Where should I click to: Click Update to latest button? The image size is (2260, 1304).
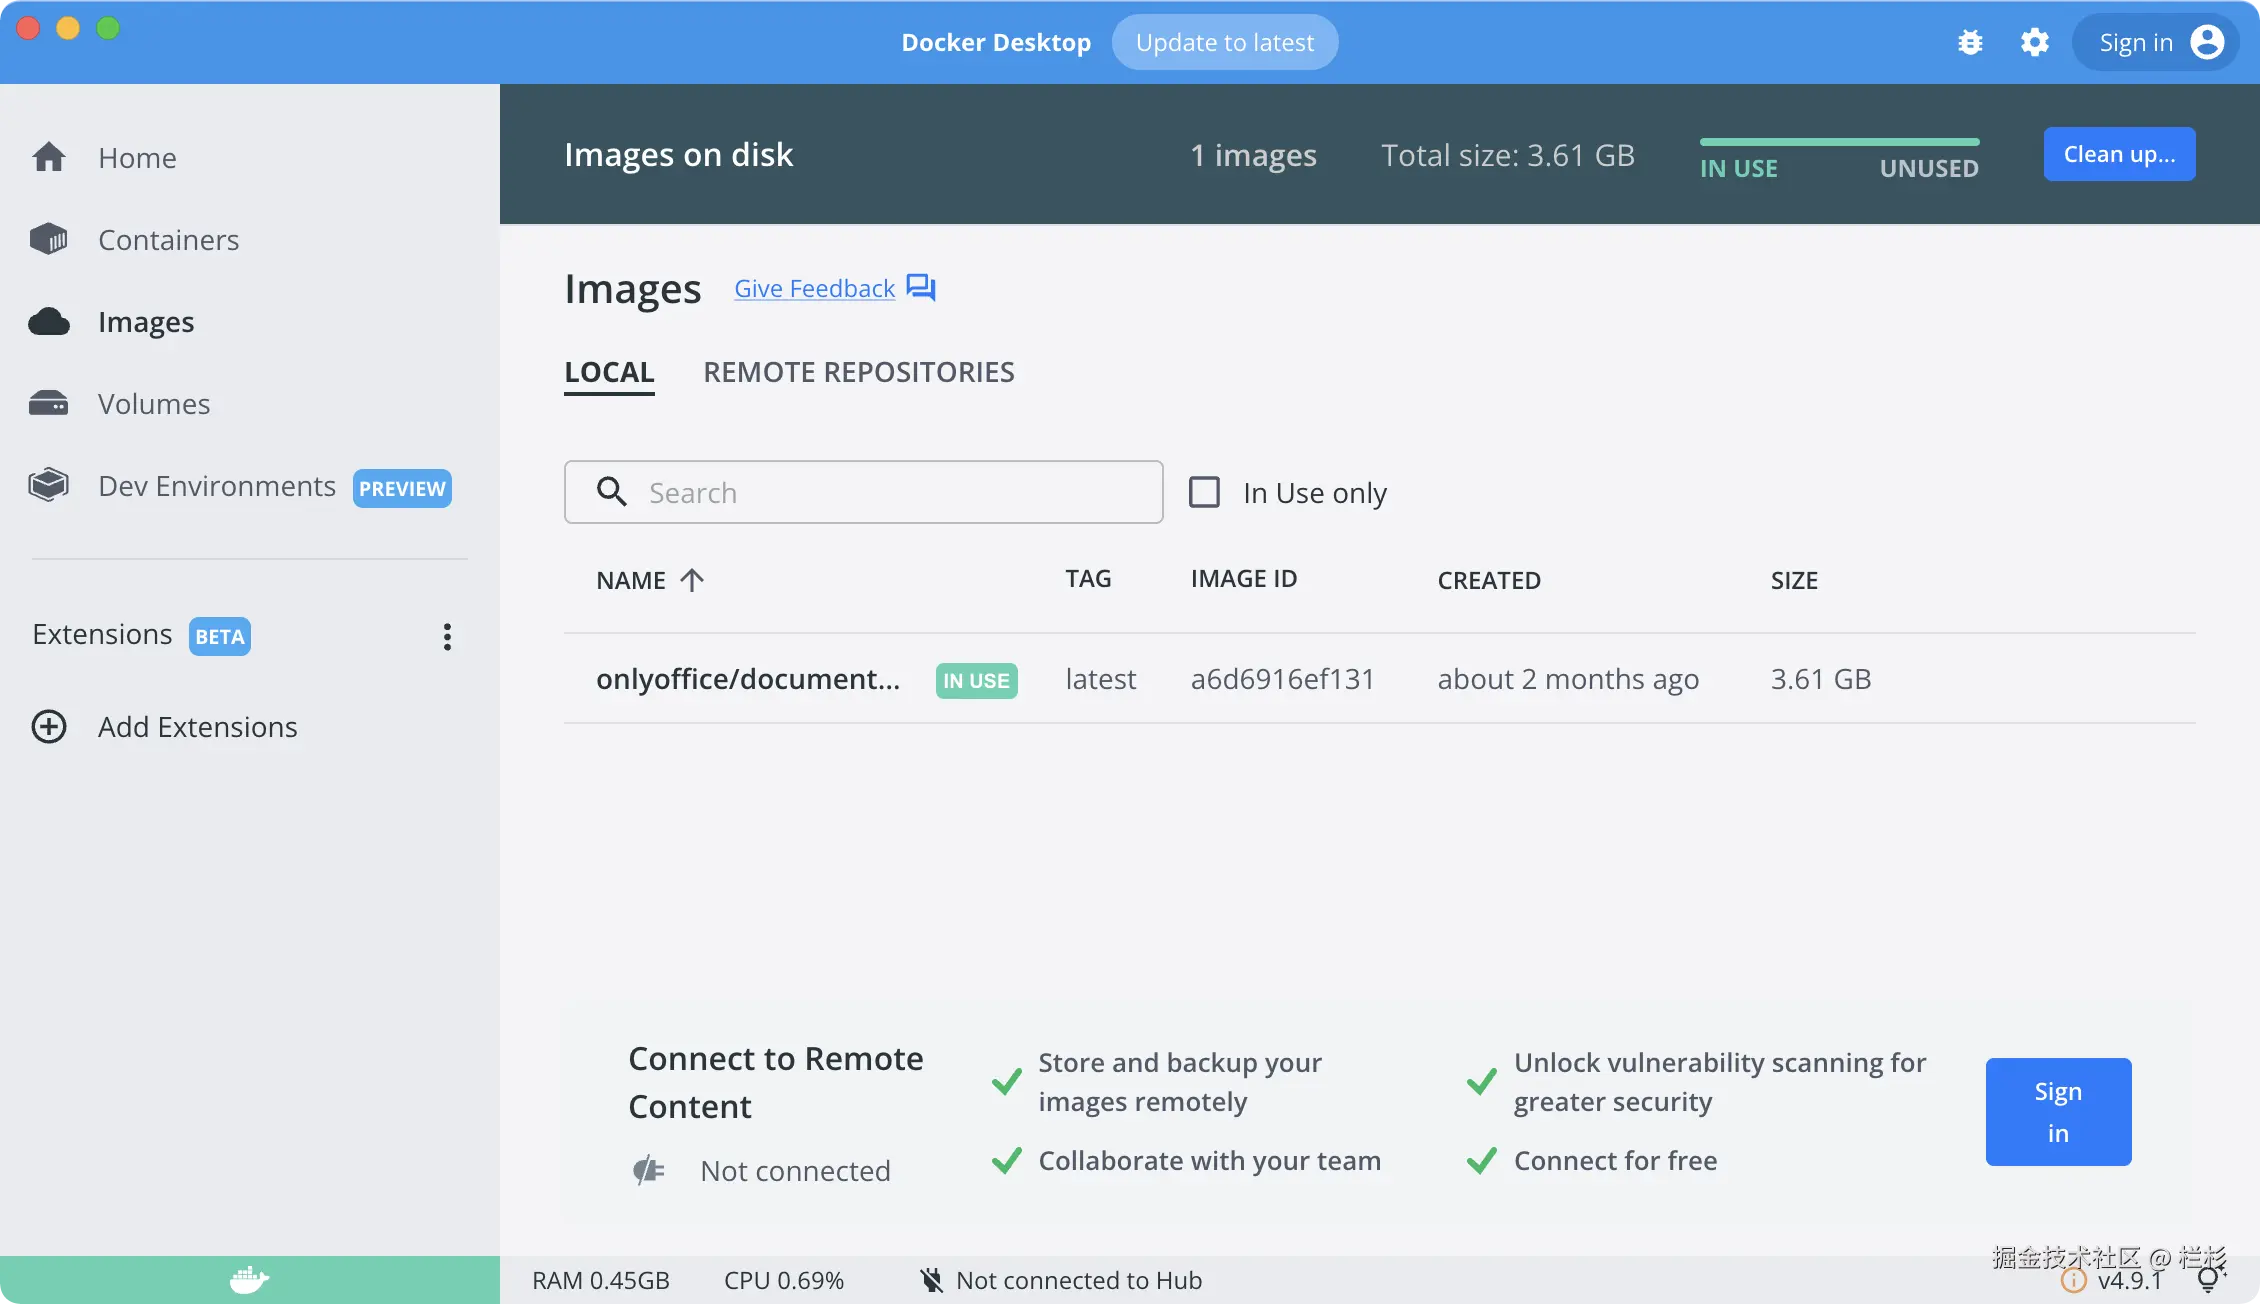click(x=1224, y=43)
